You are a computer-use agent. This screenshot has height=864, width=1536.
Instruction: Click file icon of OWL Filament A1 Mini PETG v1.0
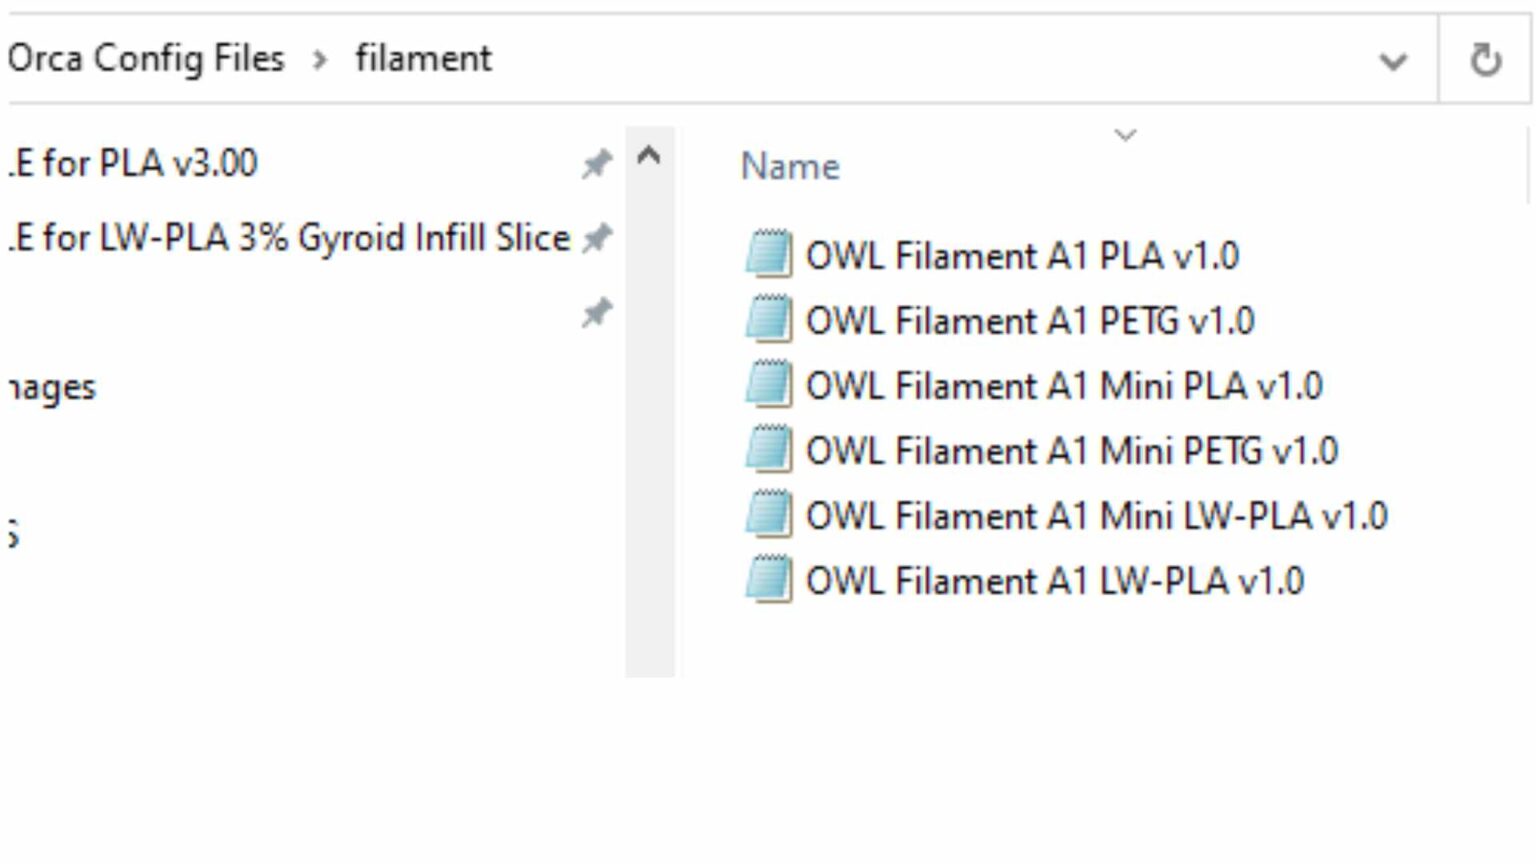pyautogui.click(x=768, y=450)
